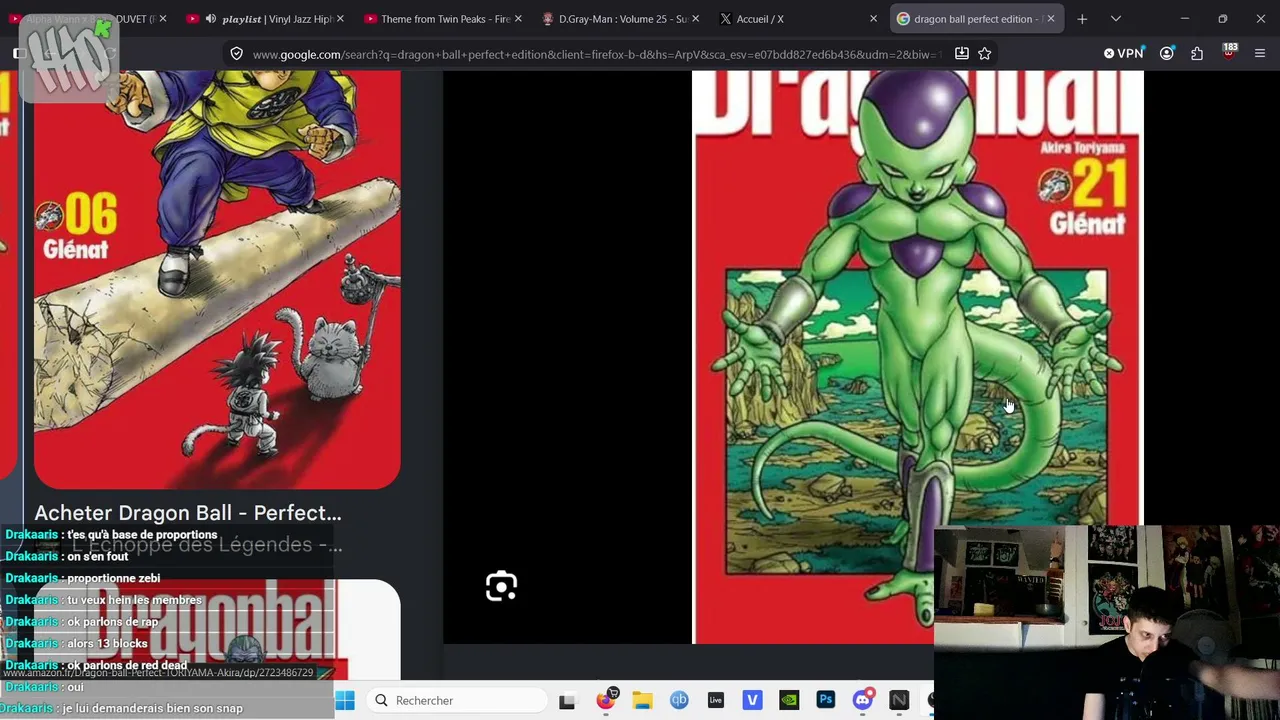Open Firefox from the taskbar
Image resolution: width=1280 pixels, height=720 pixels.
[x=605, y=700]
